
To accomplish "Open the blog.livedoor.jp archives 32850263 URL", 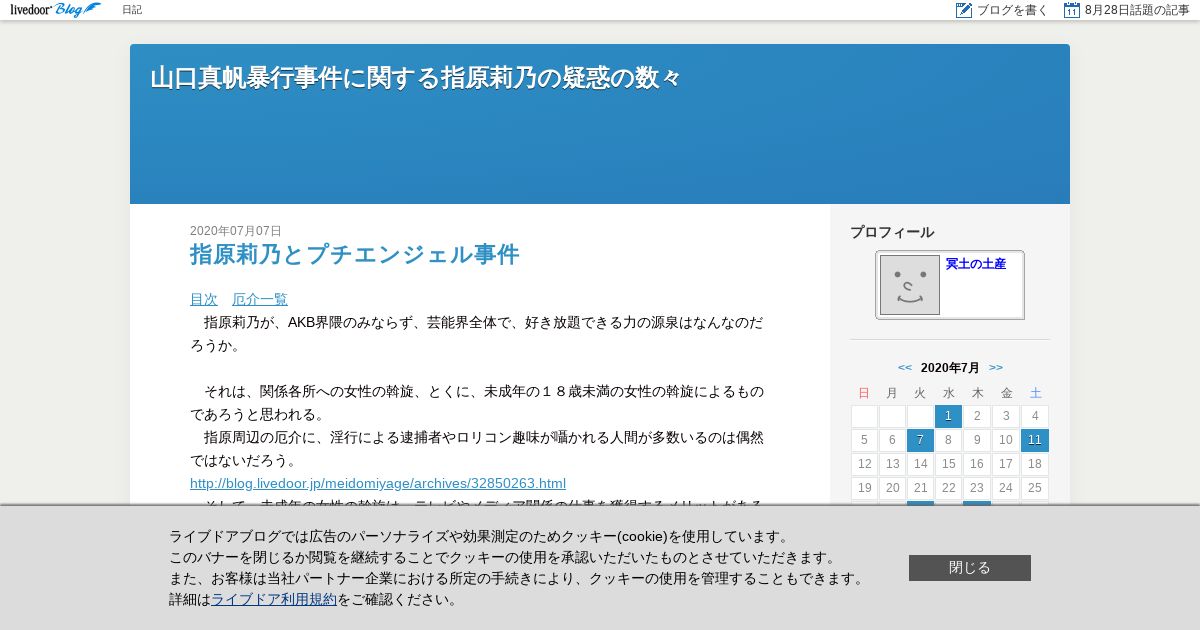I will [378, 483].
